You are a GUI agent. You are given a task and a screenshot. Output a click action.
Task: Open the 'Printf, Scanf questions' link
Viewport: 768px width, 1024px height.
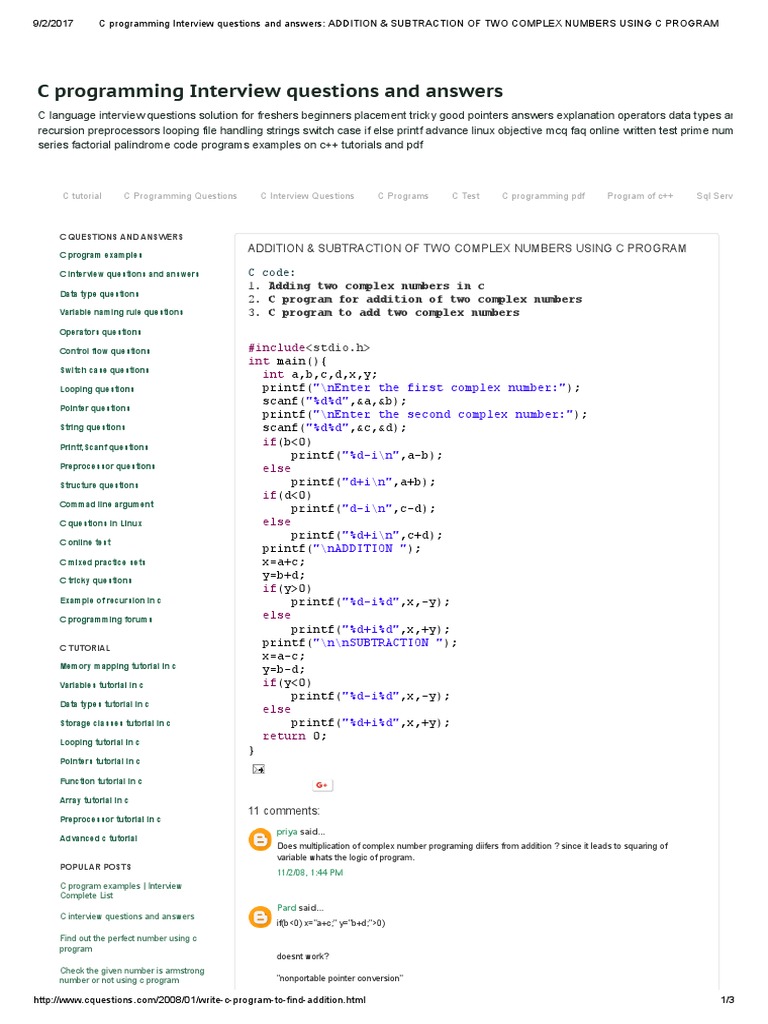coord(104,447)
